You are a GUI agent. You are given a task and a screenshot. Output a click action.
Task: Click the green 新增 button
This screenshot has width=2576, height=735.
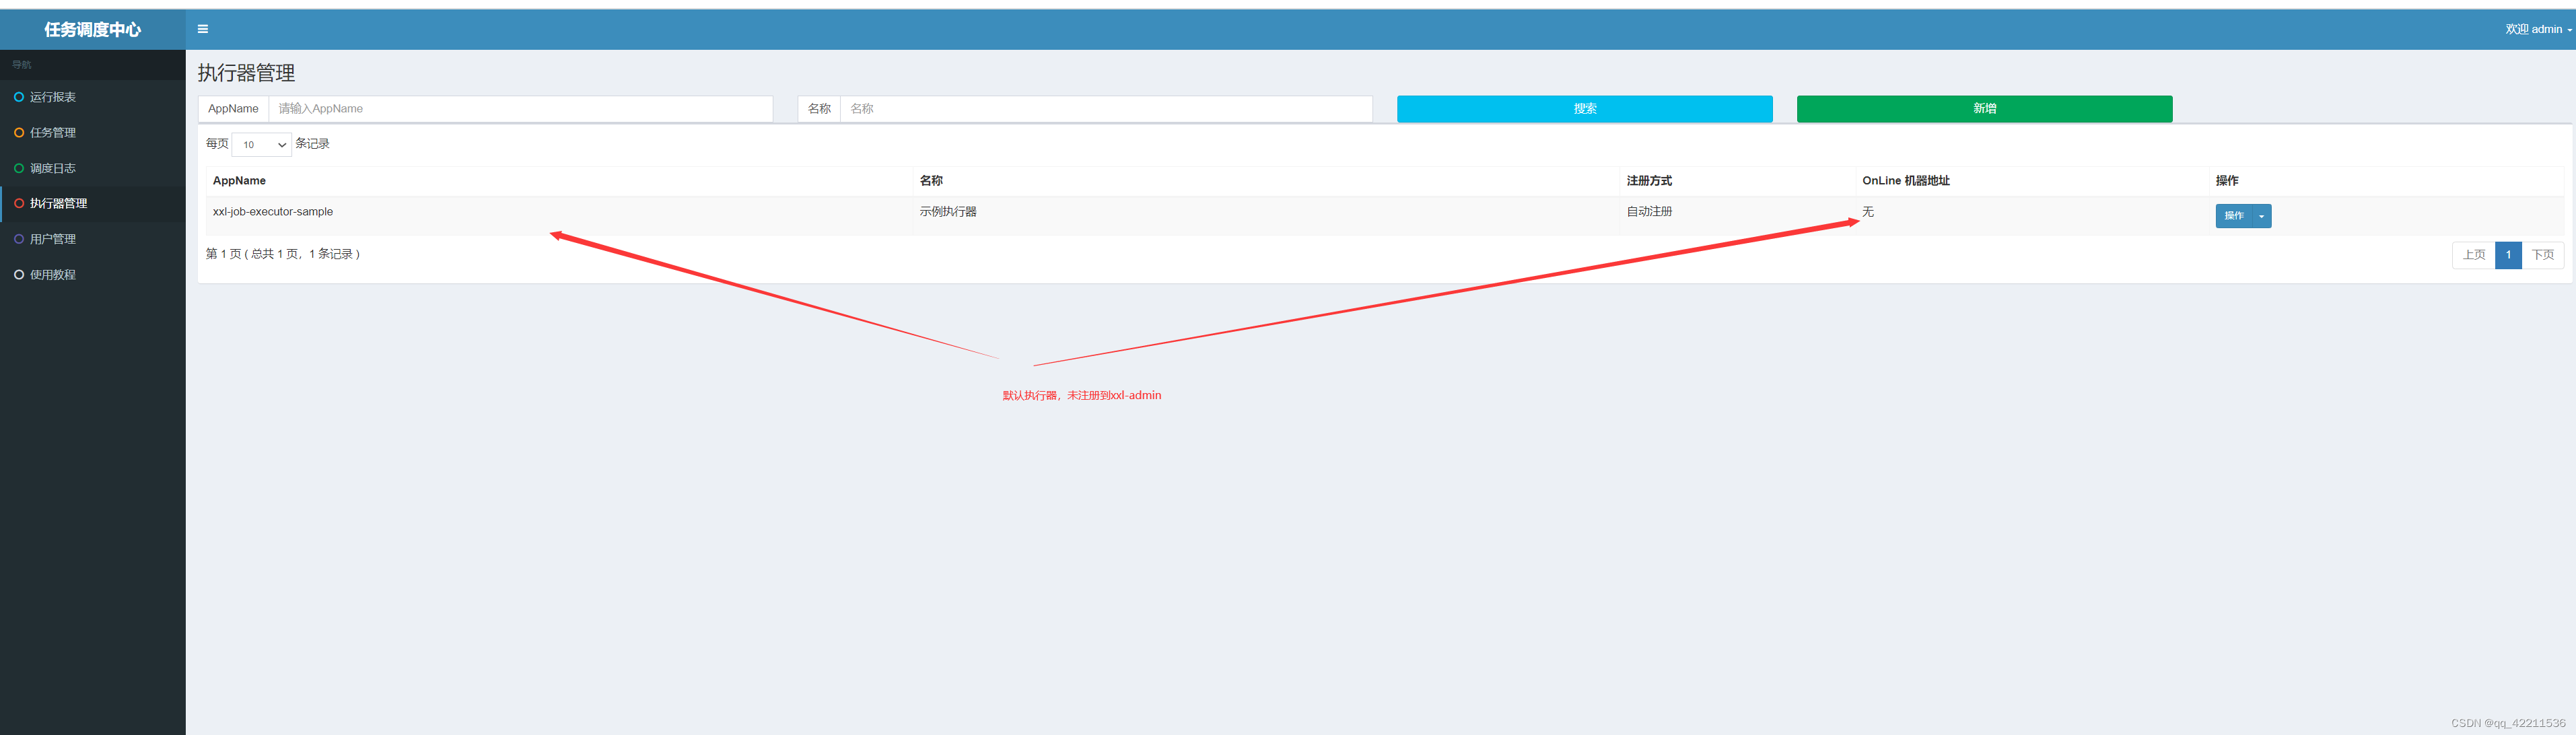coord(1985,109)
